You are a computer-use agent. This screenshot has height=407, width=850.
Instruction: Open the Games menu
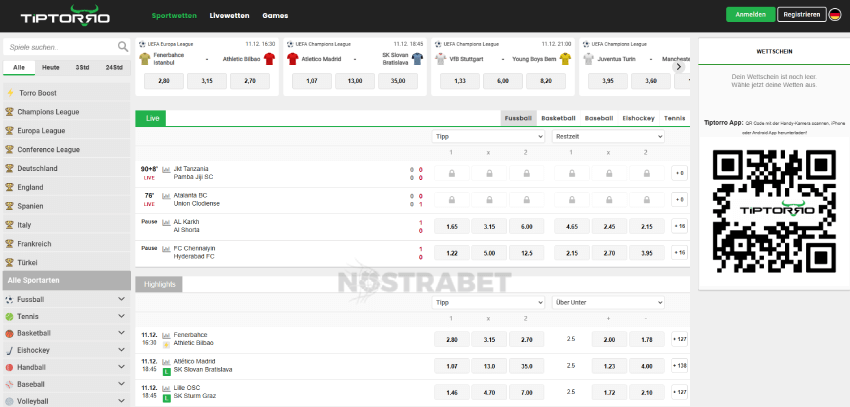[275, 16]
